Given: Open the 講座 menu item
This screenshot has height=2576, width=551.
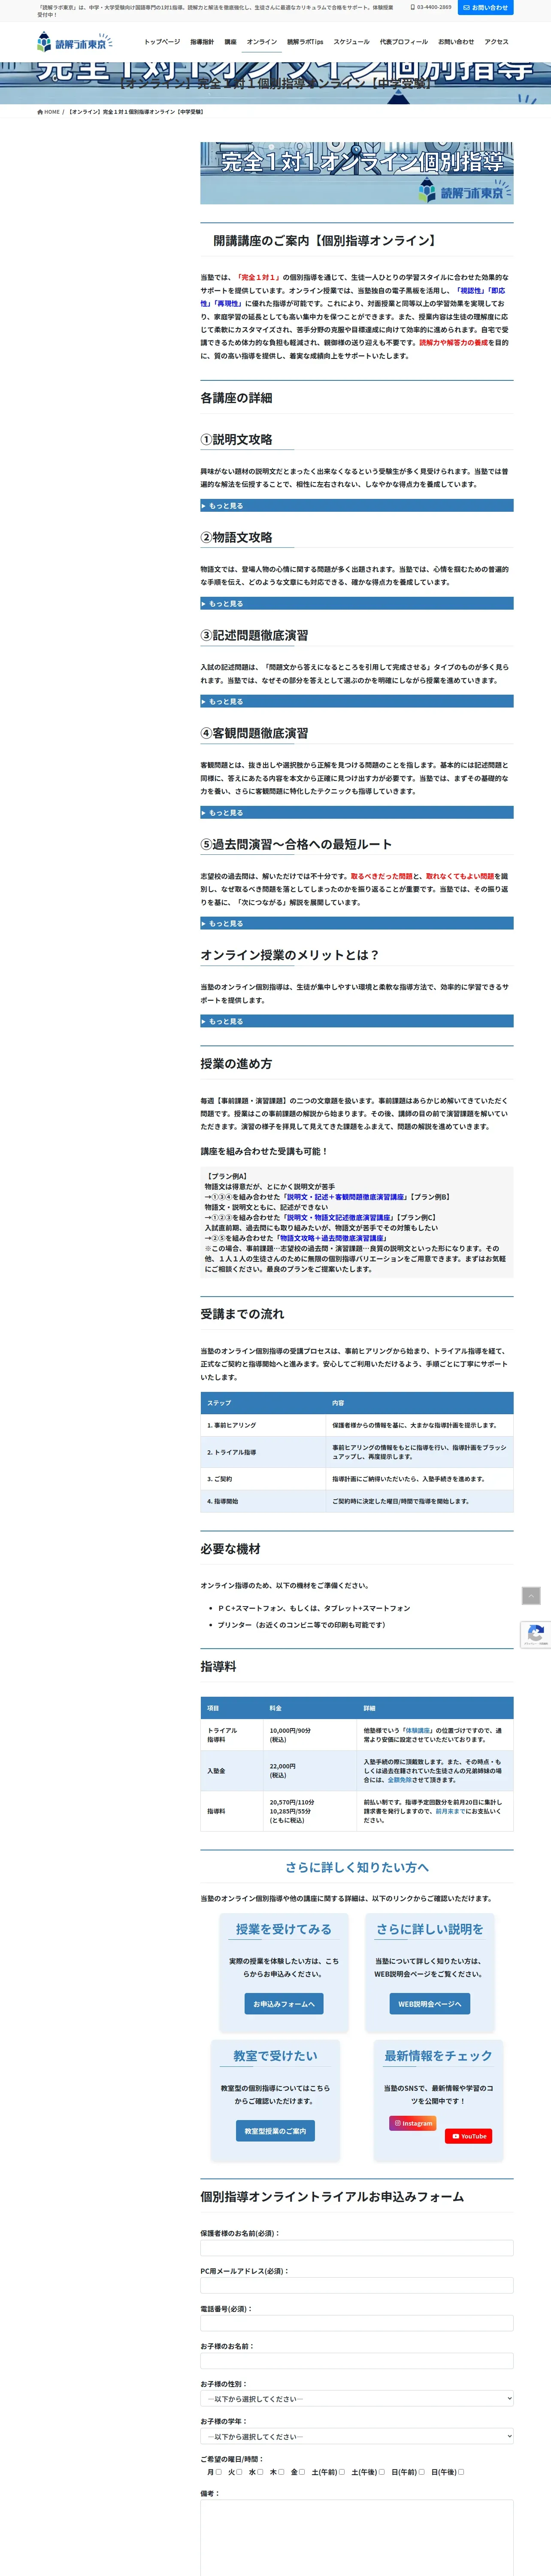Looking at the screenshot, I should pos(230,42).
